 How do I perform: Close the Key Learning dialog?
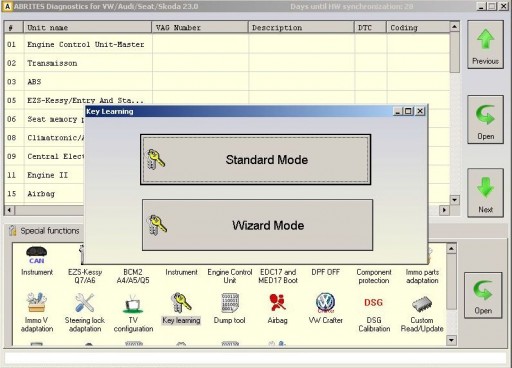click(420, 111)
